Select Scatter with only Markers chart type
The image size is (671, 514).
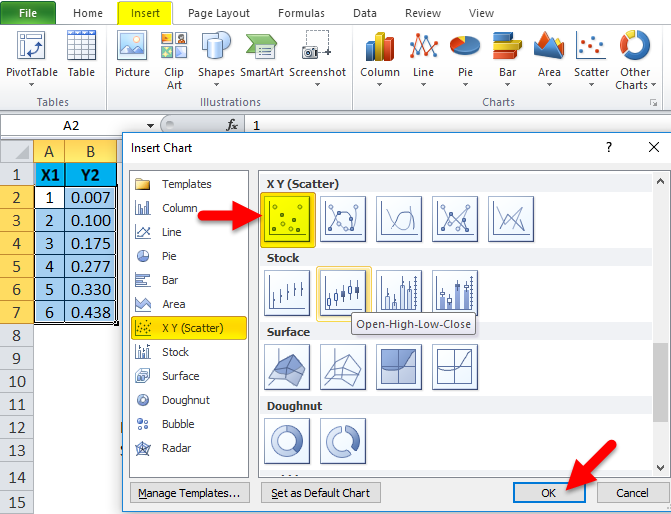point(288,219)
